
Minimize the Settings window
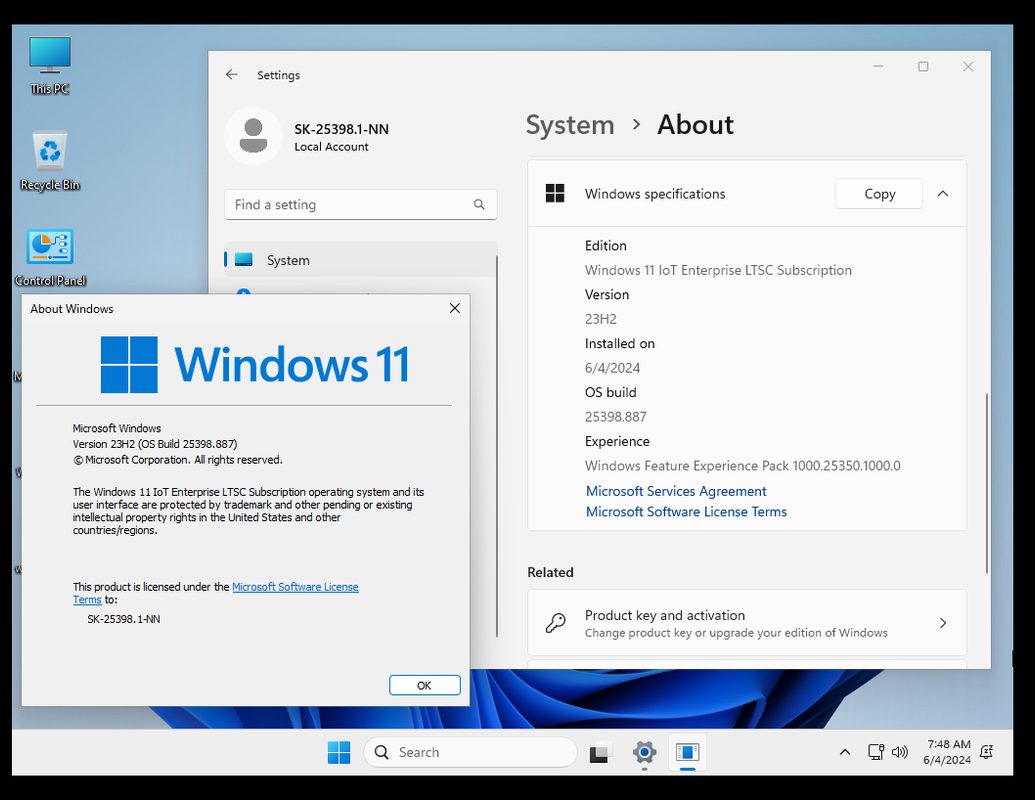pos(879,67)
